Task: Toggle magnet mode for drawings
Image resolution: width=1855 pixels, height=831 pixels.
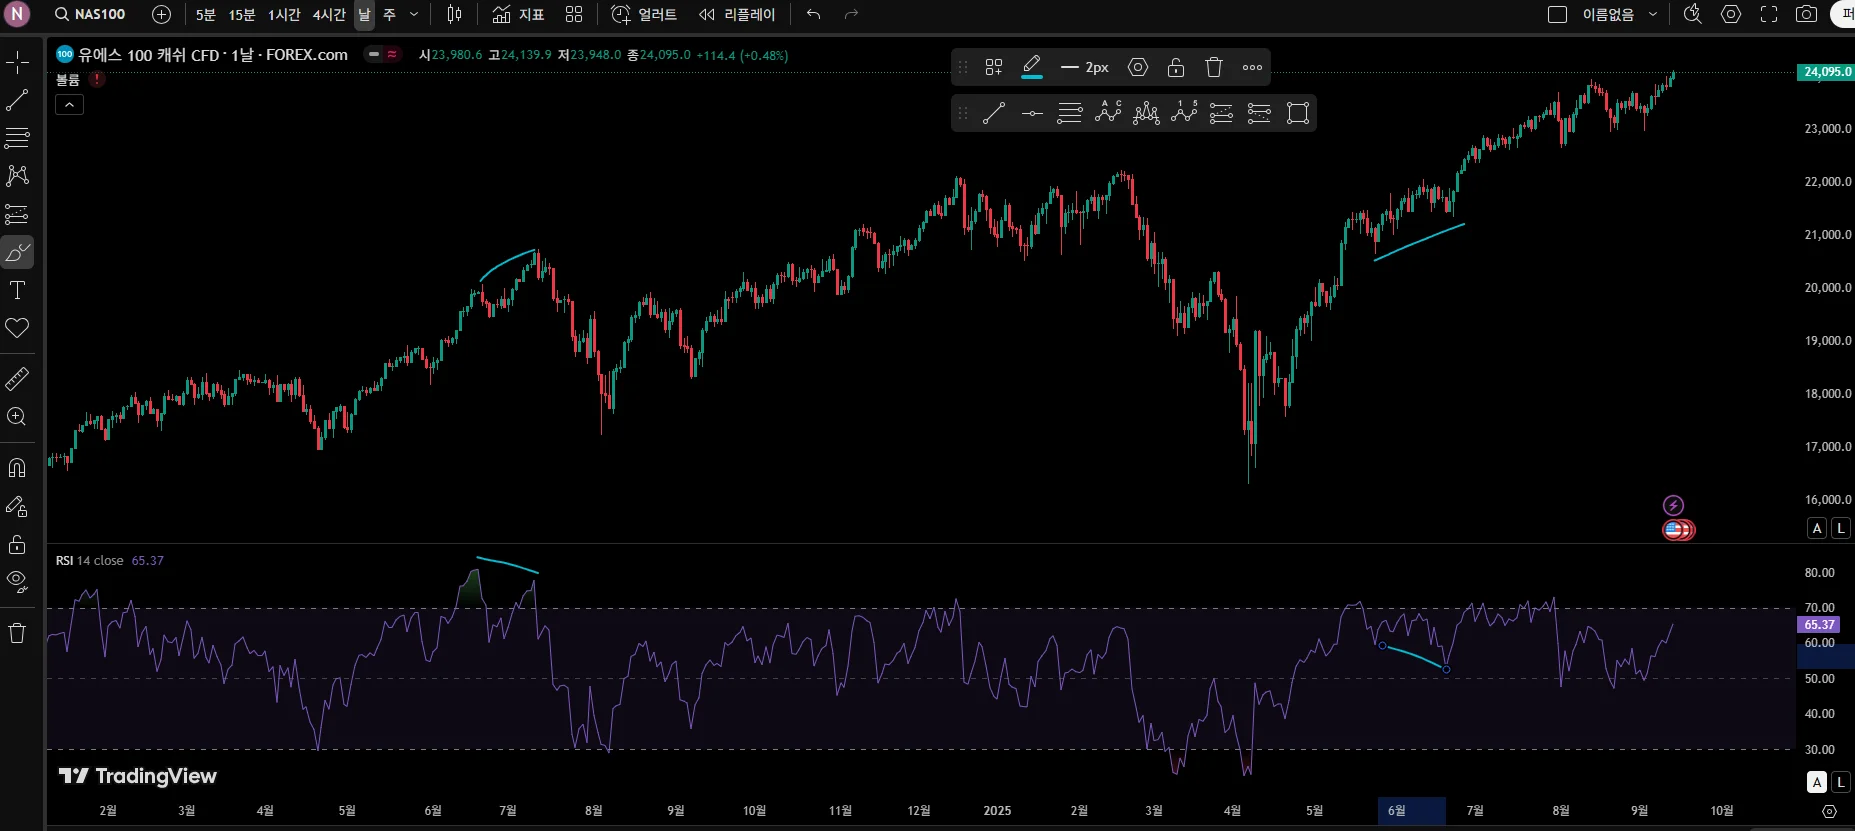Action: tap(17, 468)
